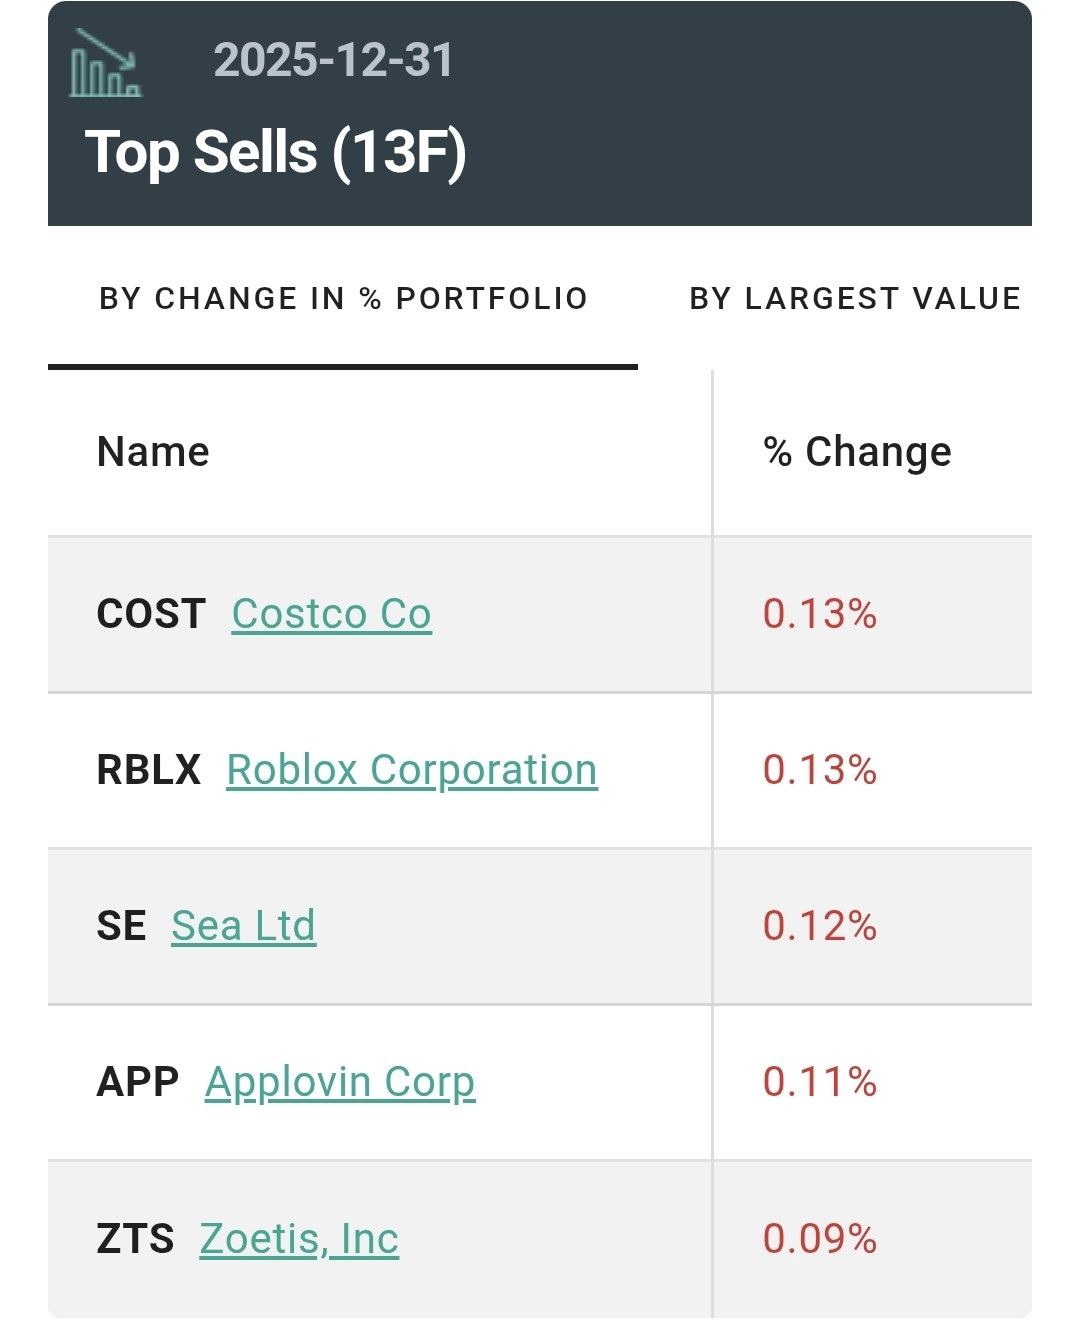Viewport: 1080px width, 1326px height.
Task: Open the Sea Ltd link
Action: tap(243, 926)
